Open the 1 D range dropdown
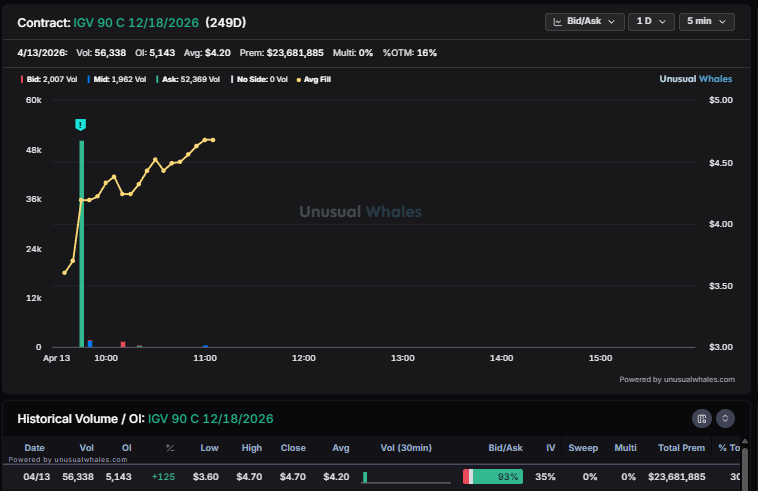This screenshot has width=758, height=491. 651,22
